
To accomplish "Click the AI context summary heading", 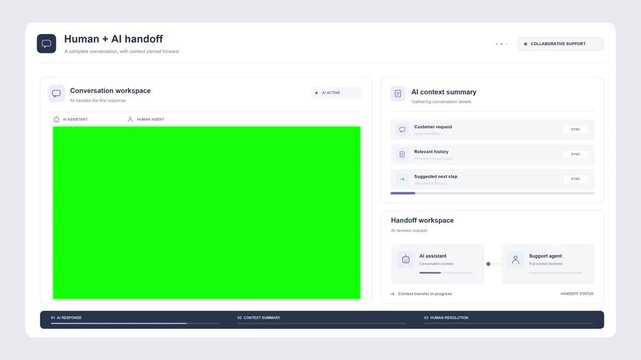I will click(x=444, y=92).
